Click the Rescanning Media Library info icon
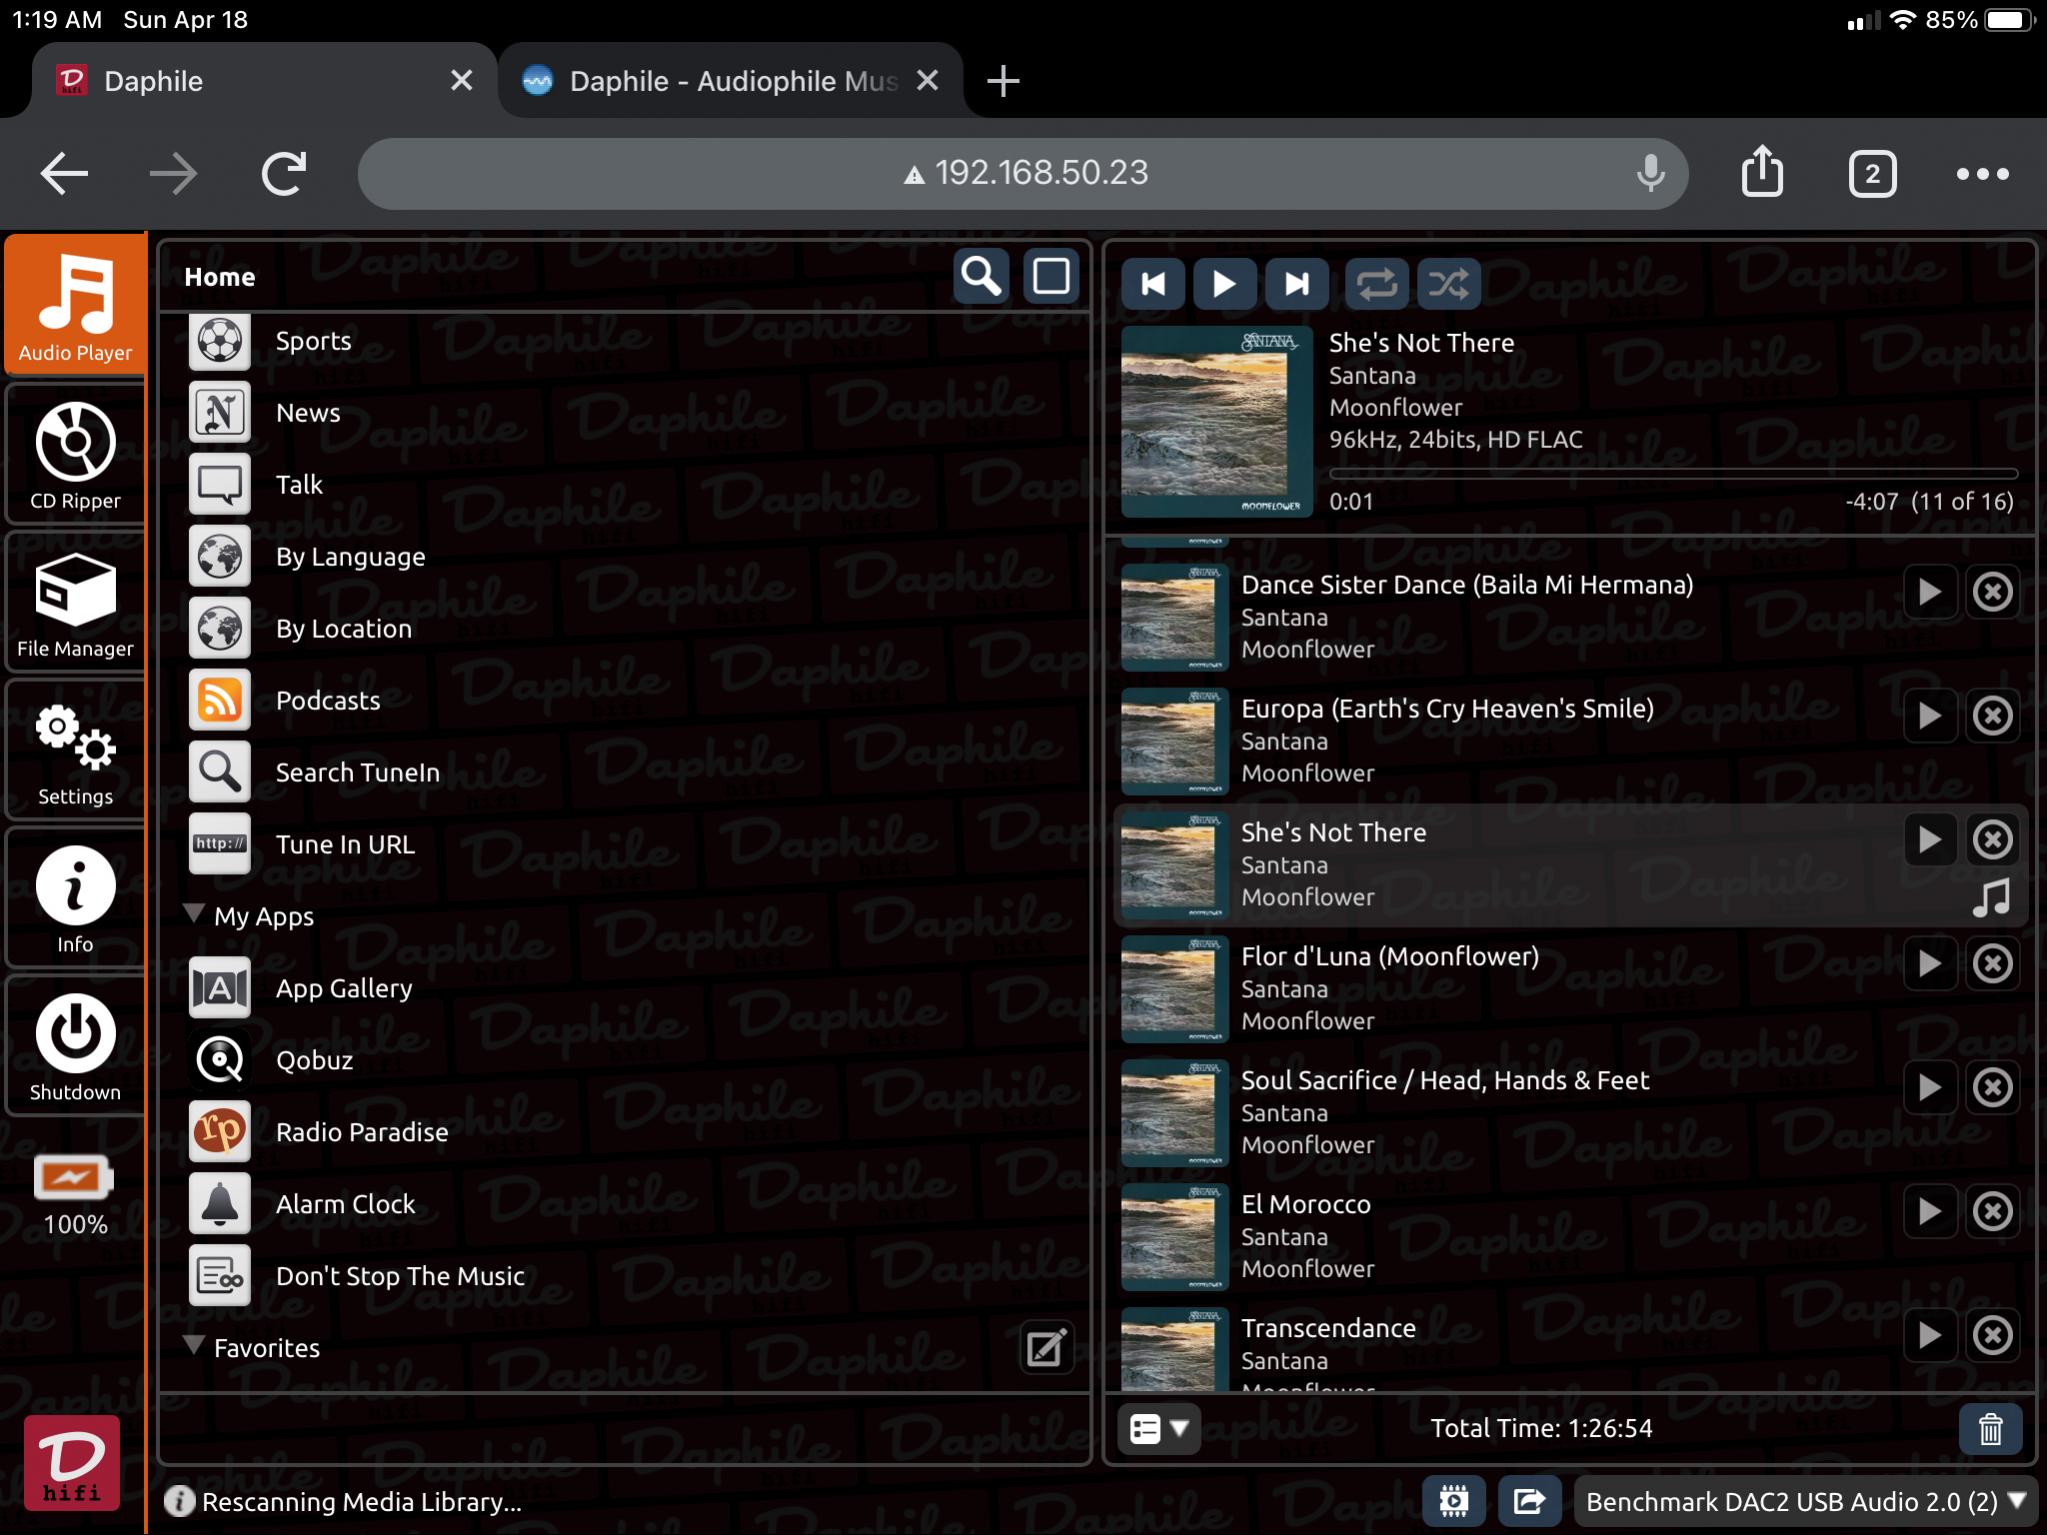The image size is (2047, 1535). pyautogui.click(x=179, y=1501)
